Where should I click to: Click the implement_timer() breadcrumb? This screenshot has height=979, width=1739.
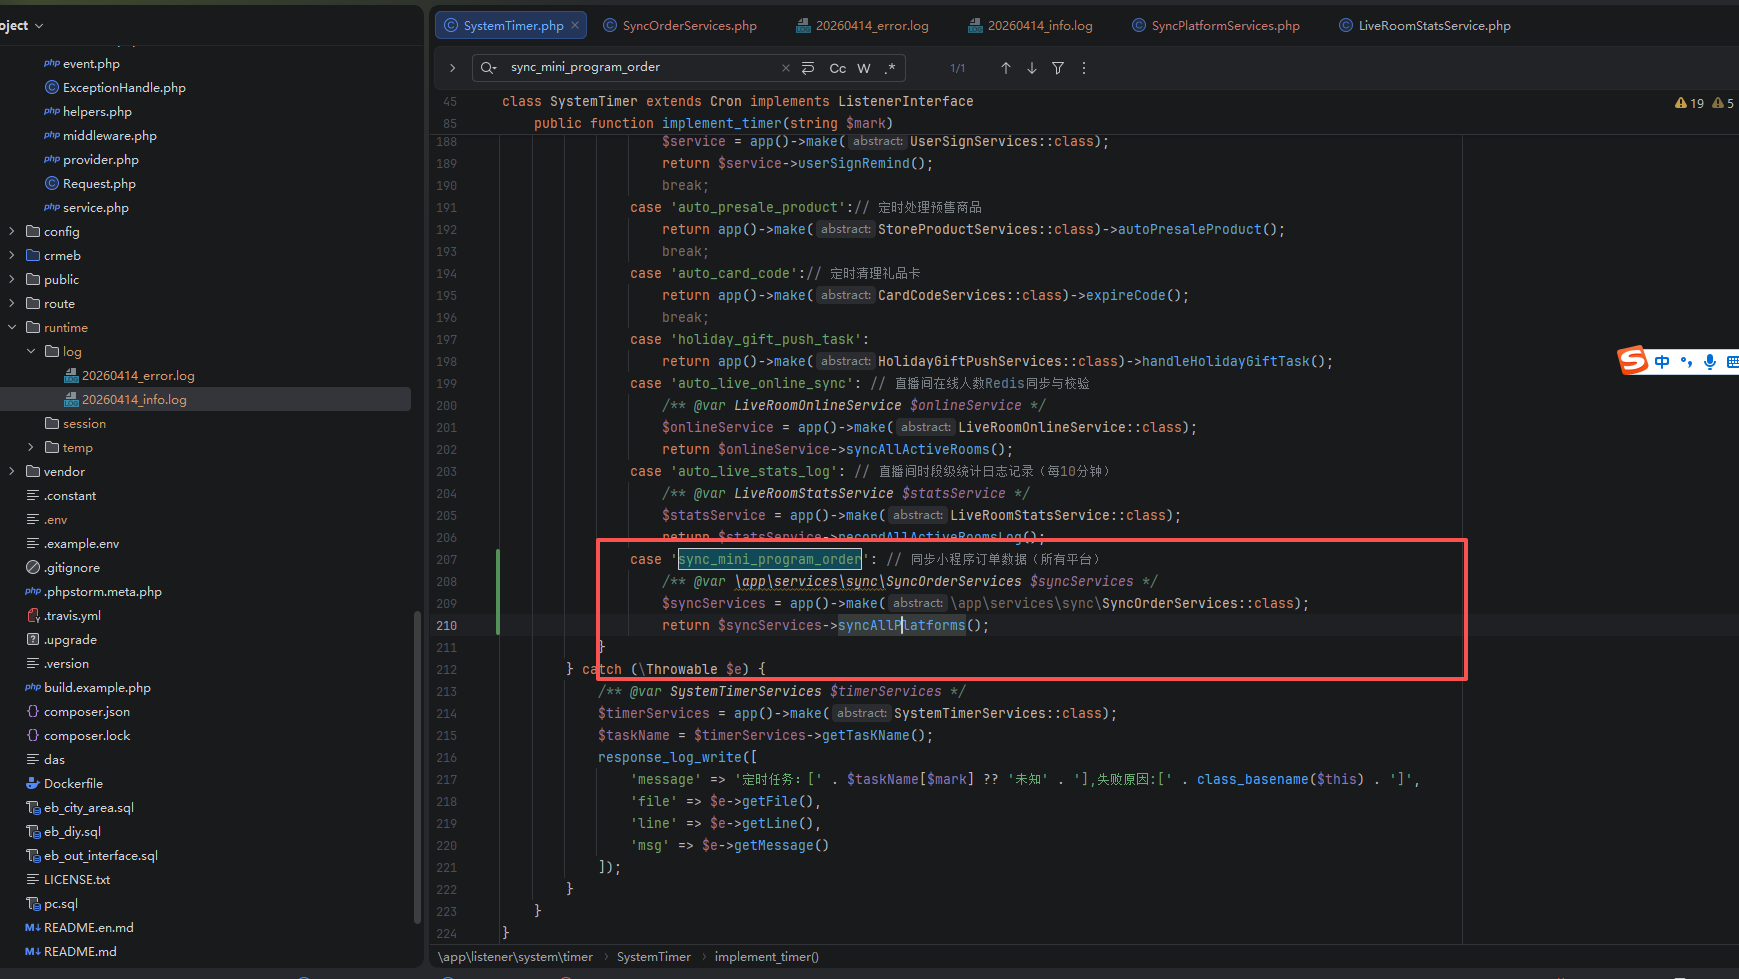click(766, 957)
